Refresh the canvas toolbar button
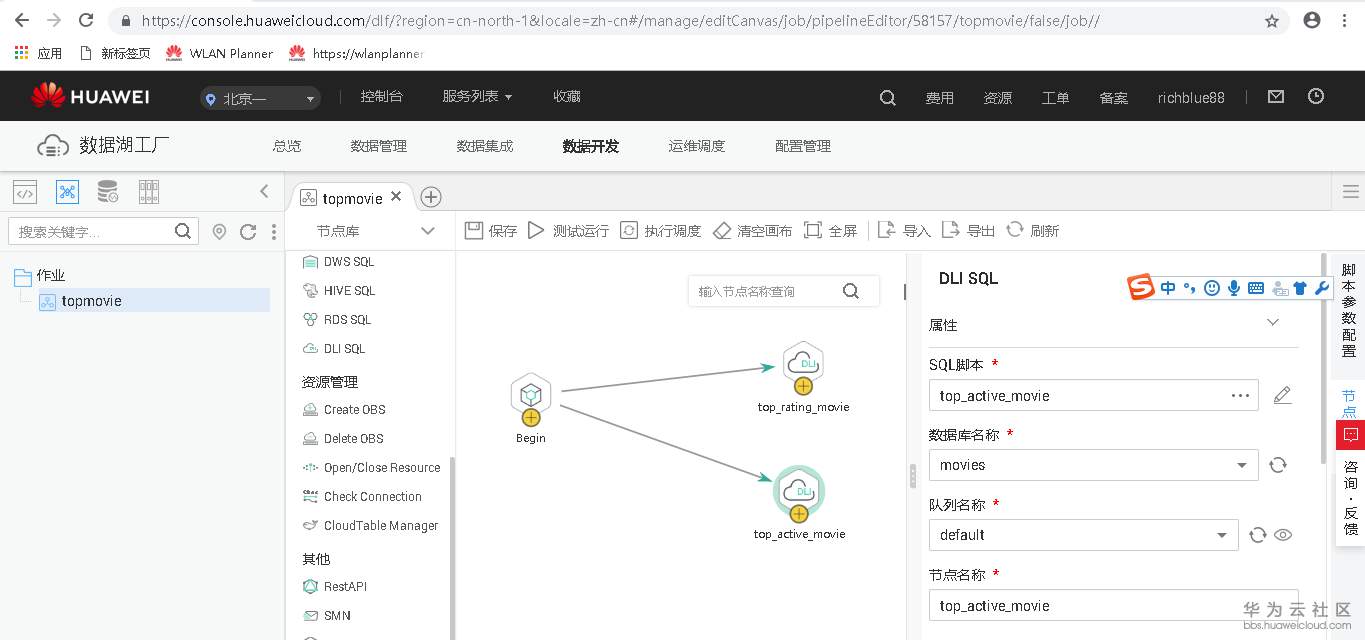 [1032, 230]
